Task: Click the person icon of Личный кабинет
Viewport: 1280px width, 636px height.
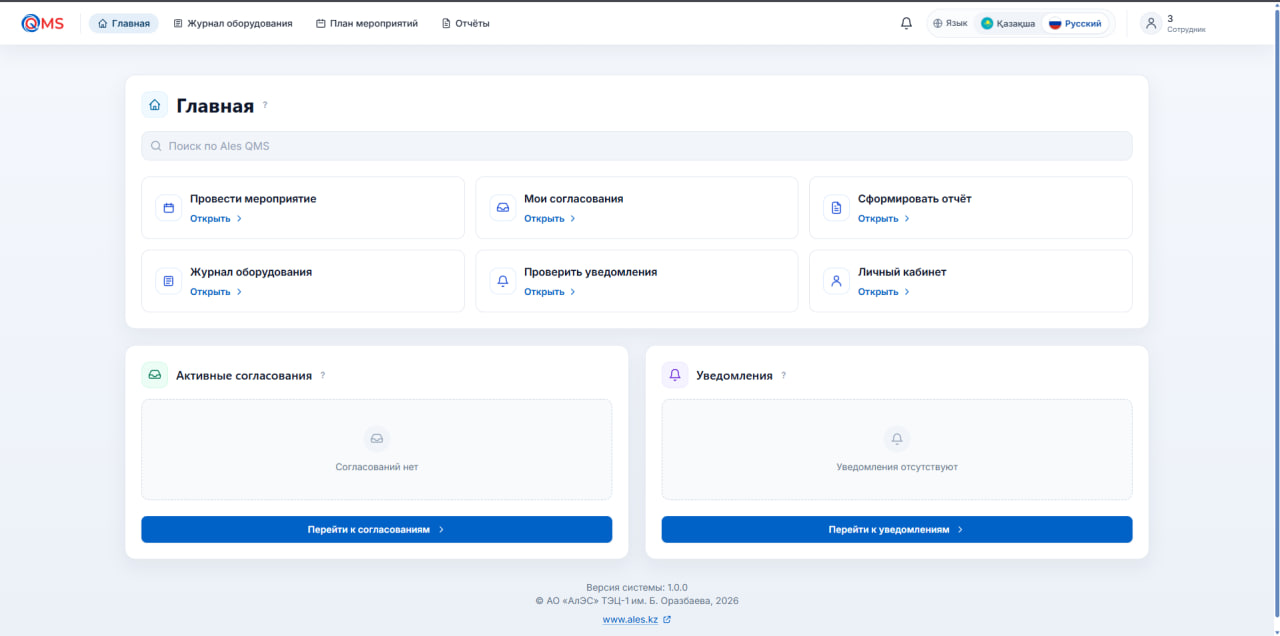Action: 836,281
